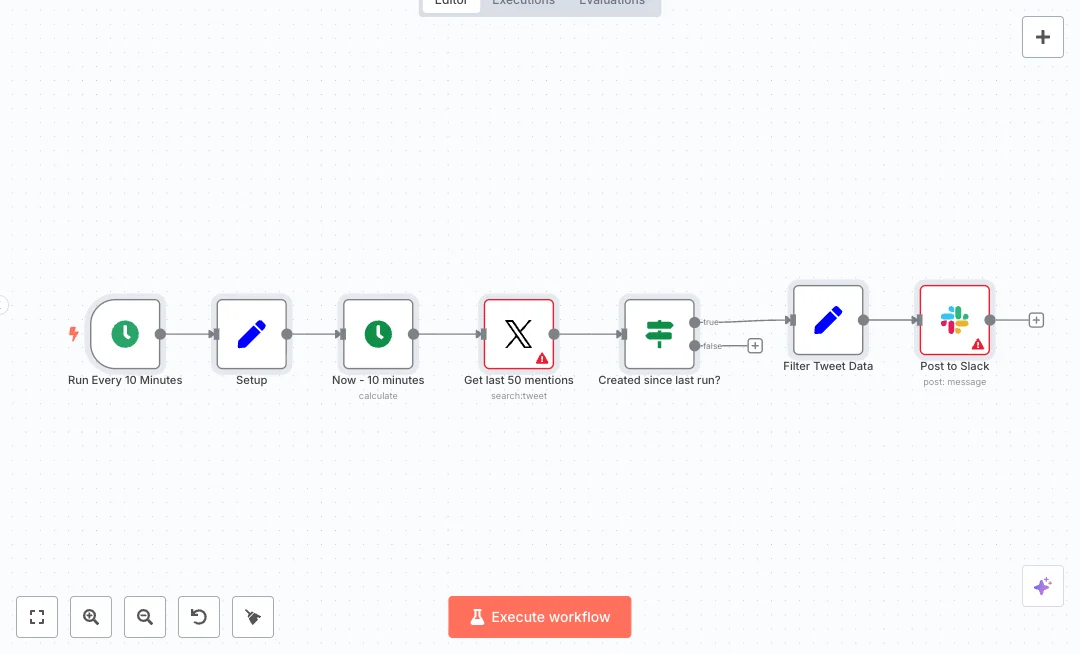Viewport: 1080px width, 654px height.
Task: Select the Created since last run? node
Action: click(659, 334)
